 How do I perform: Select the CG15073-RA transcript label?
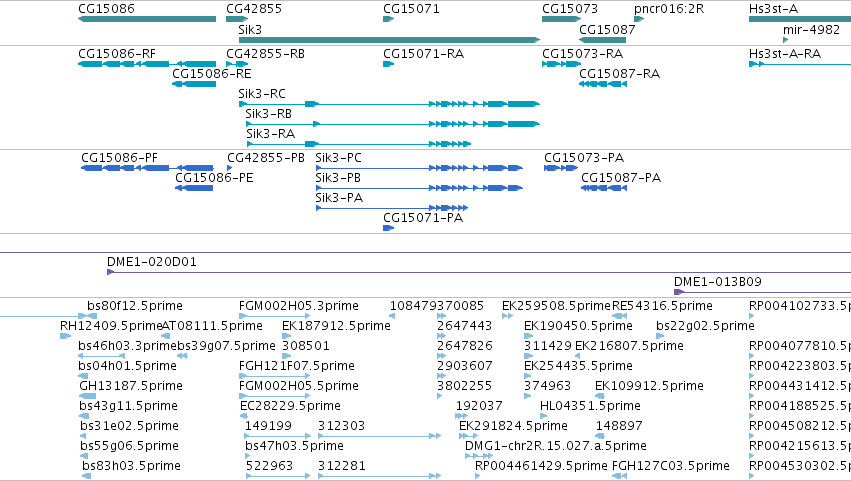(582, 54)
